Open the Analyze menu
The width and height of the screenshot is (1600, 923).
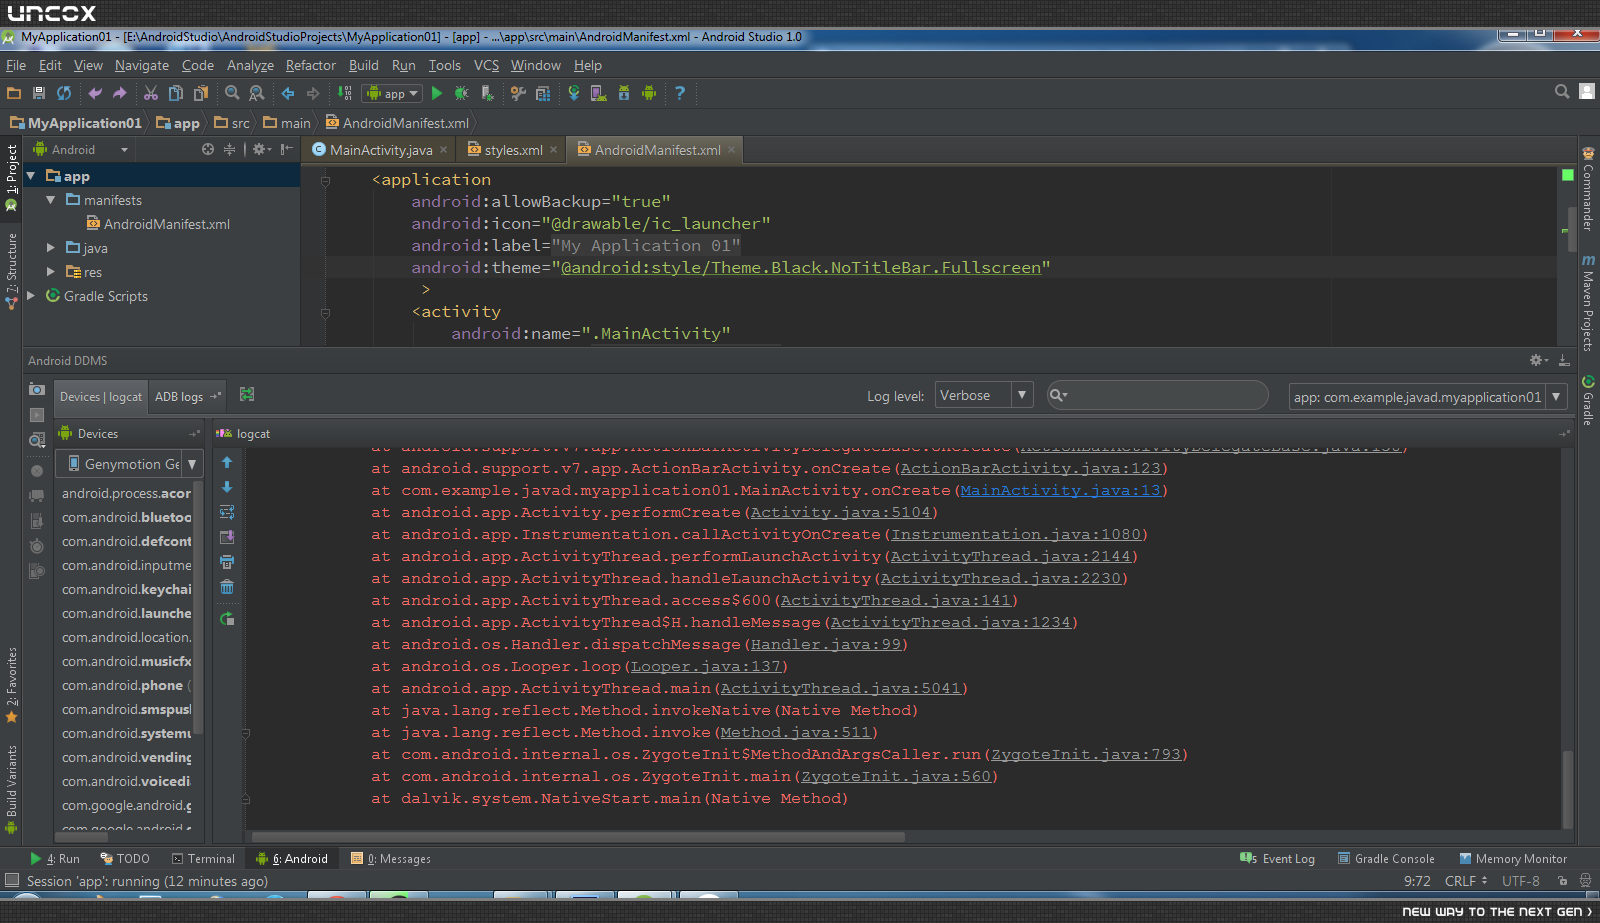pos(250,65)
